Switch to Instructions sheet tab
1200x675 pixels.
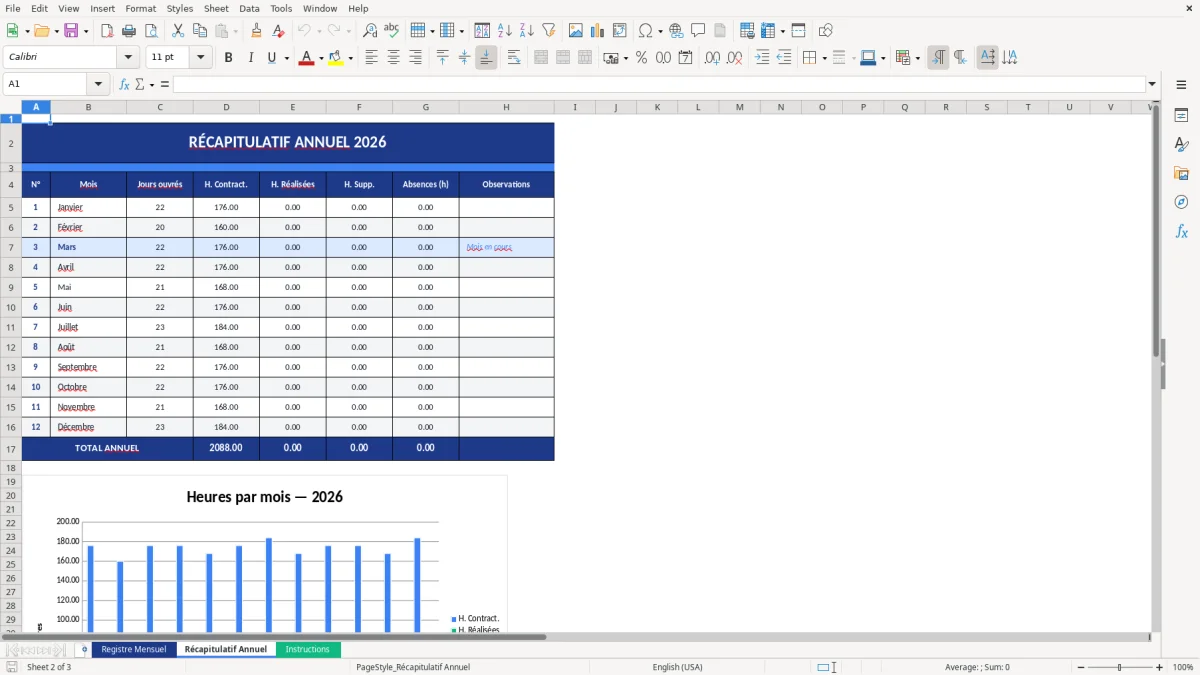[x=307, y=649]
